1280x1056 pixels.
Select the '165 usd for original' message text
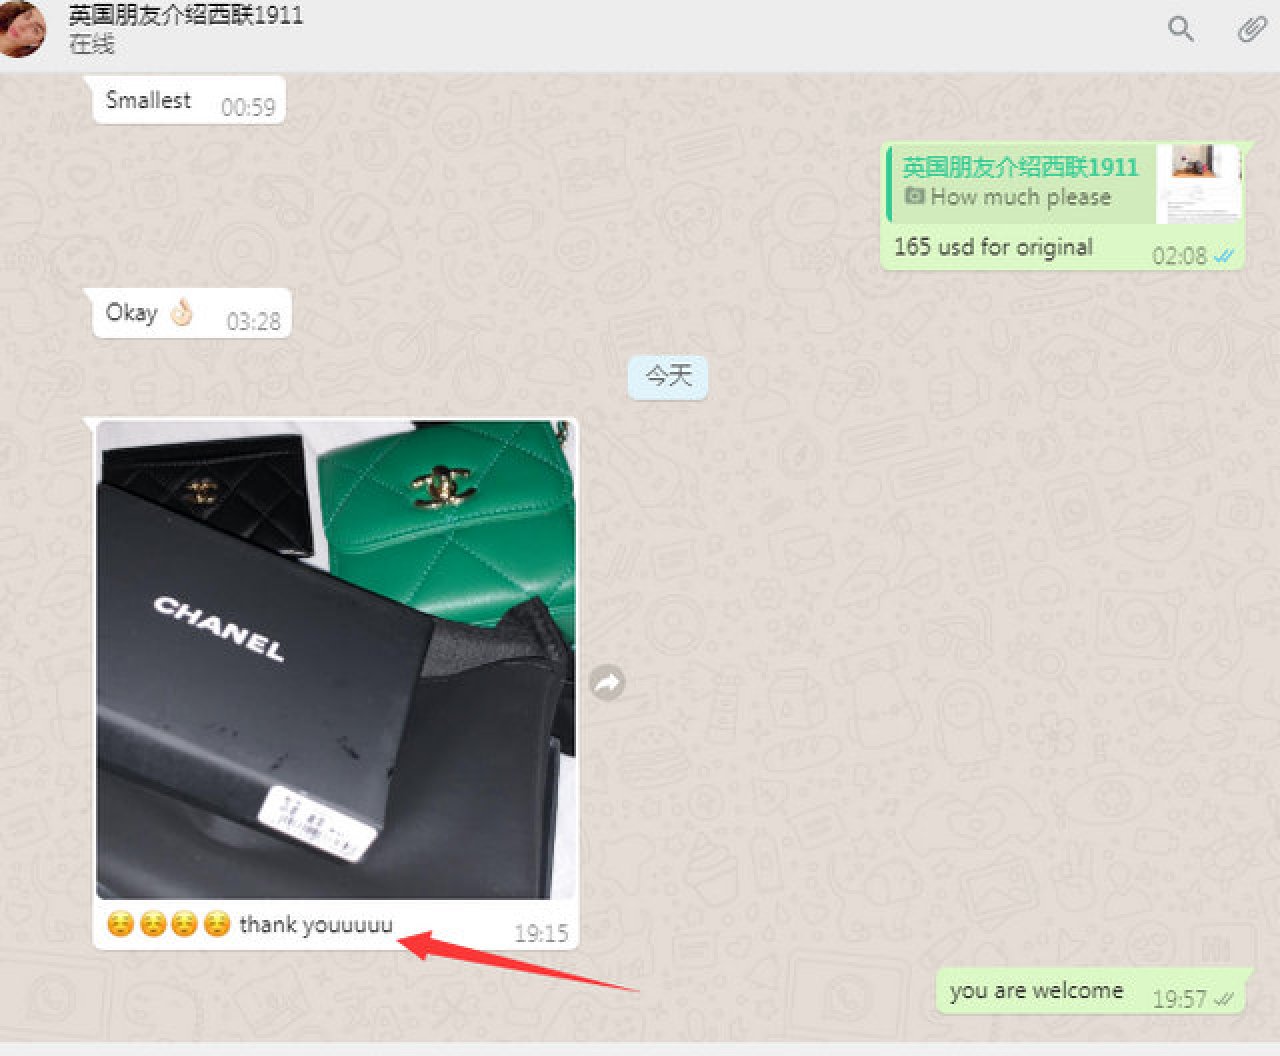click(x=993, y=247)
